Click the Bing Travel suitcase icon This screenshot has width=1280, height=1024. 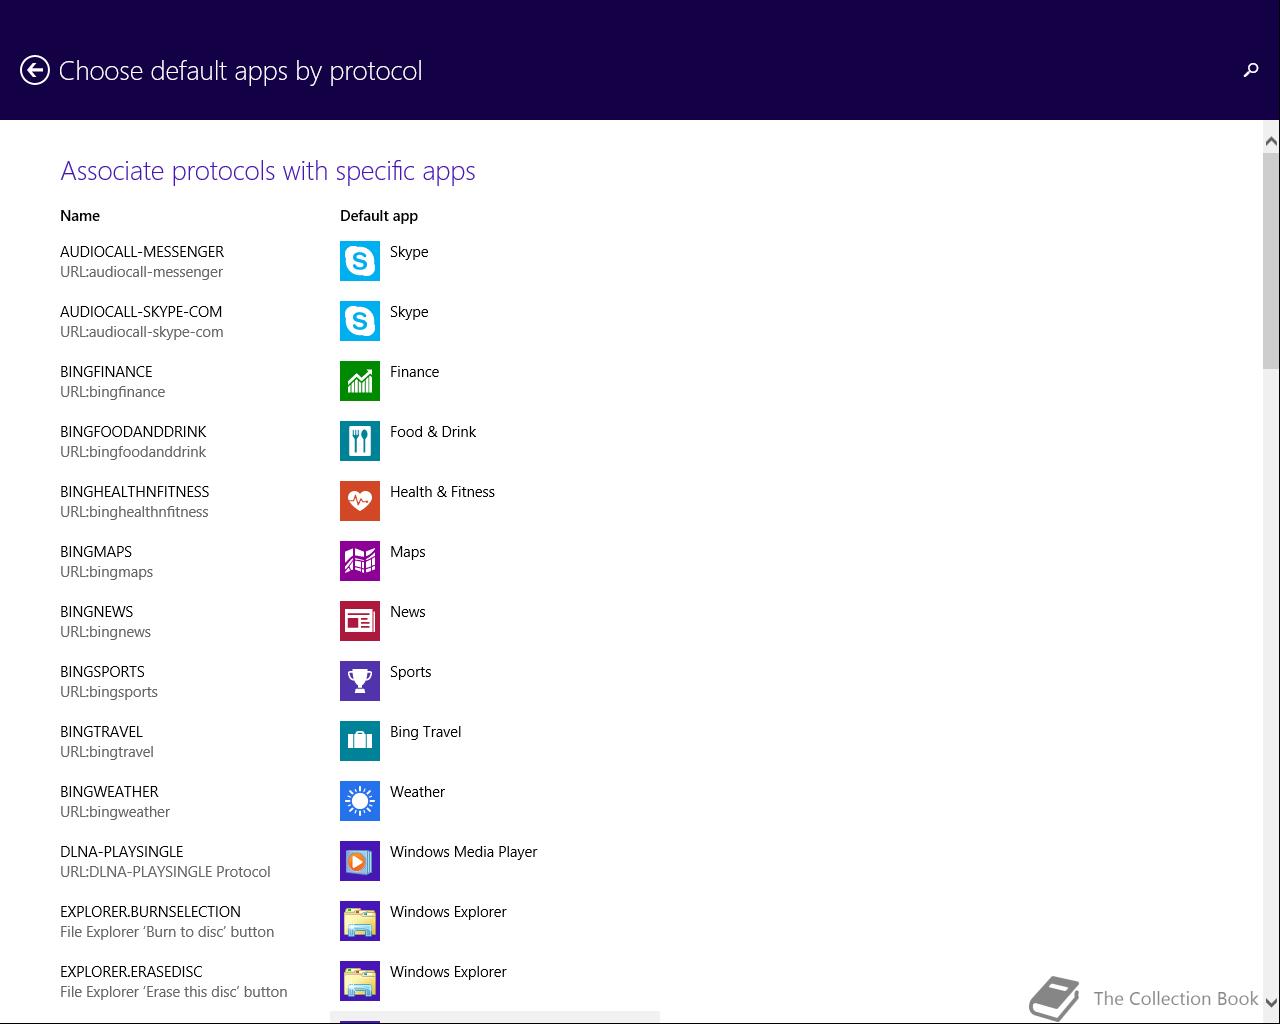click(360, 741)
